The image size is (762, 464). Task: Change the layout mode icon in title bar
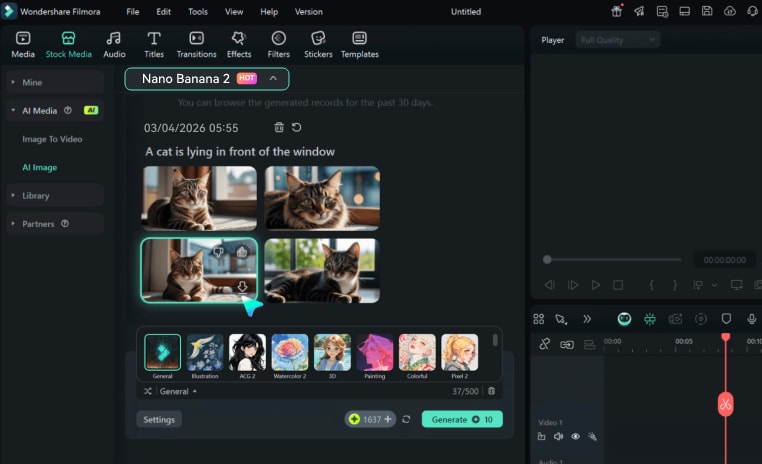coord(684,11)
